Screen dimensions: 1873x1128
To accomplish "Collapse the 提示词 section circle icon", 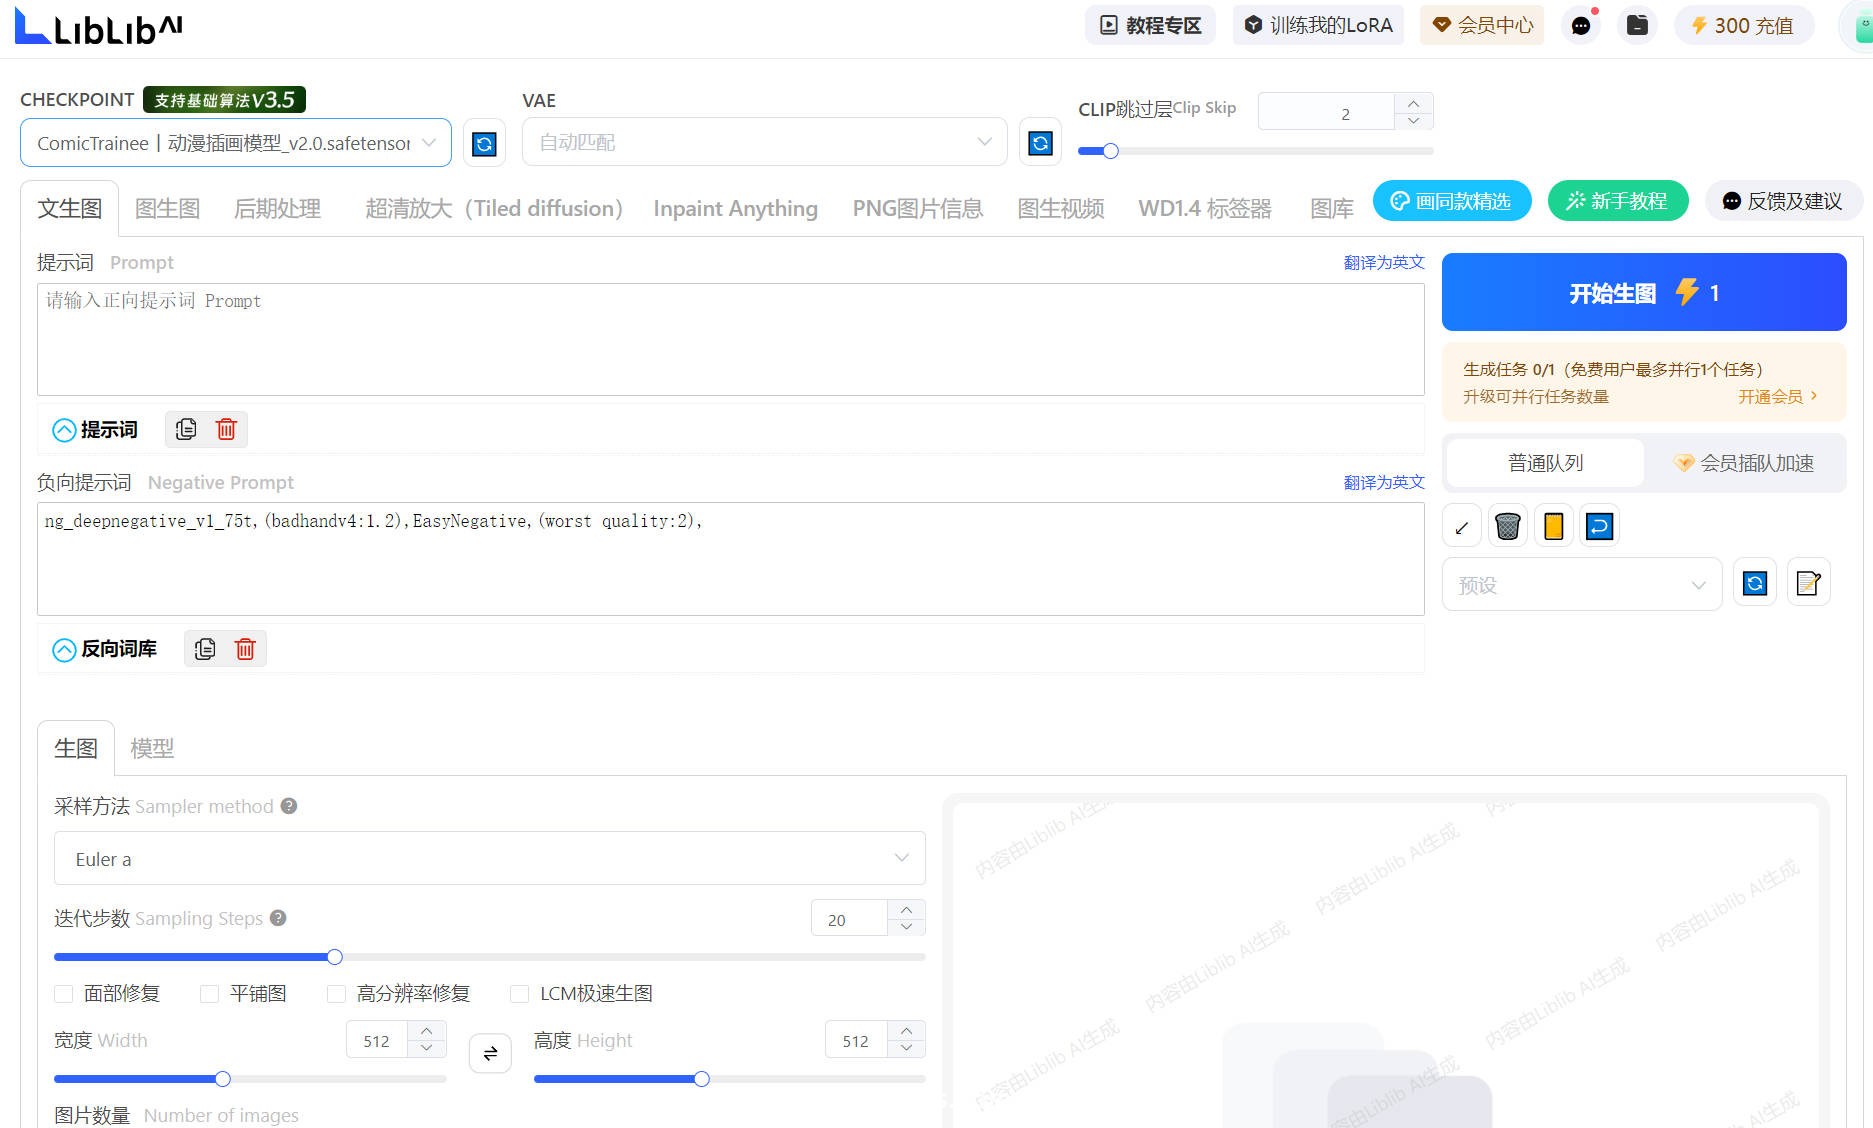I will (64, 430).
